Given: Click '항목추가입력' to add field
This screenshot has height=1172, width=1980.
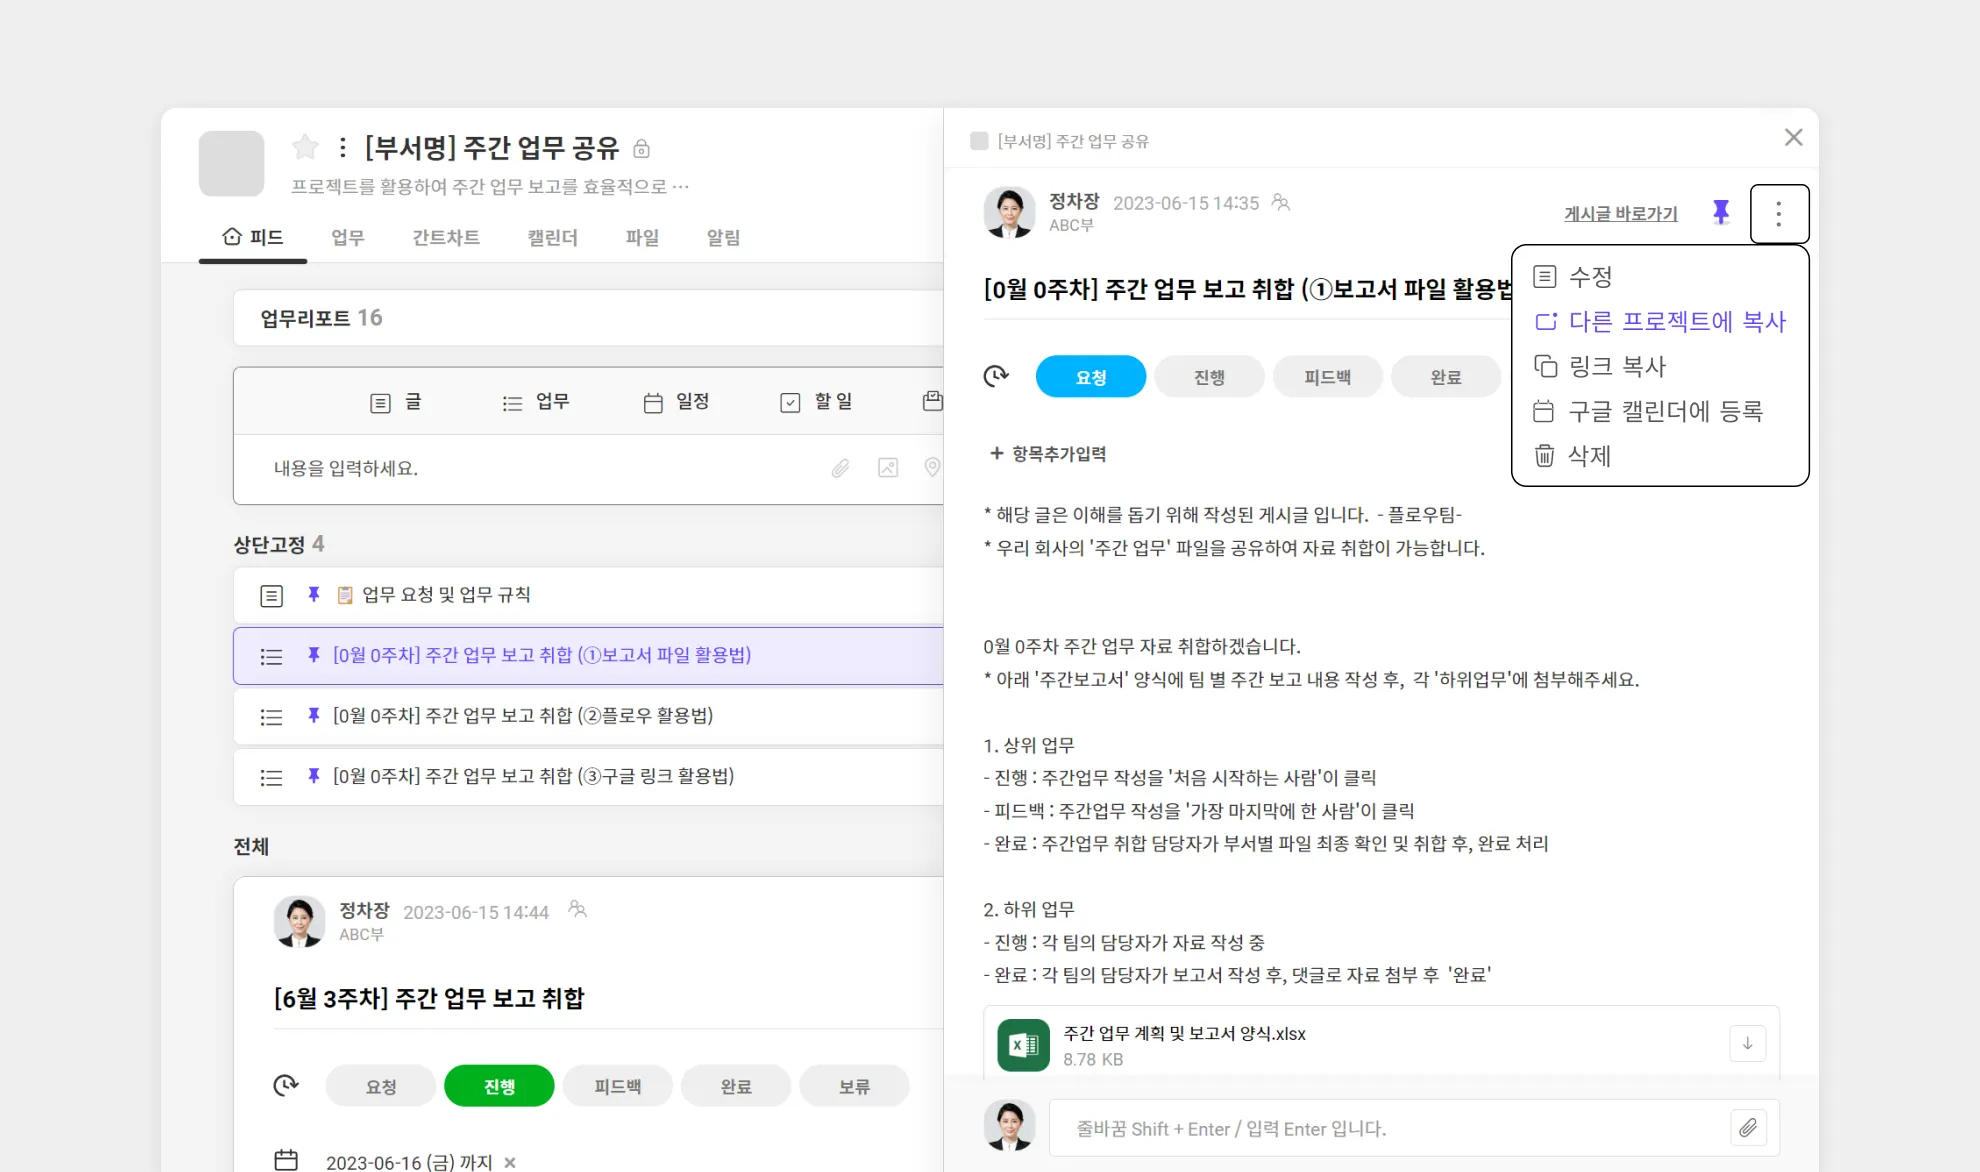Looking at the screenshot, I should (x=1047, y=454).
